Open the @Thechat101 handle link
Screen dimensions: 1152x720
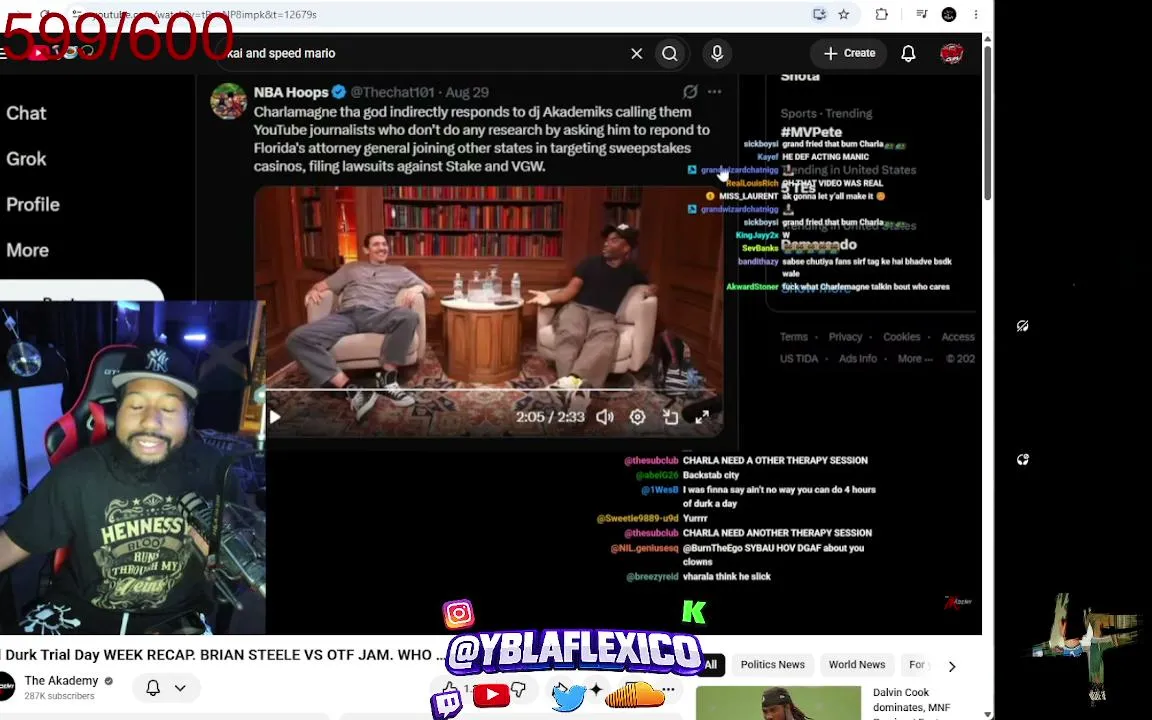[392, 93]
